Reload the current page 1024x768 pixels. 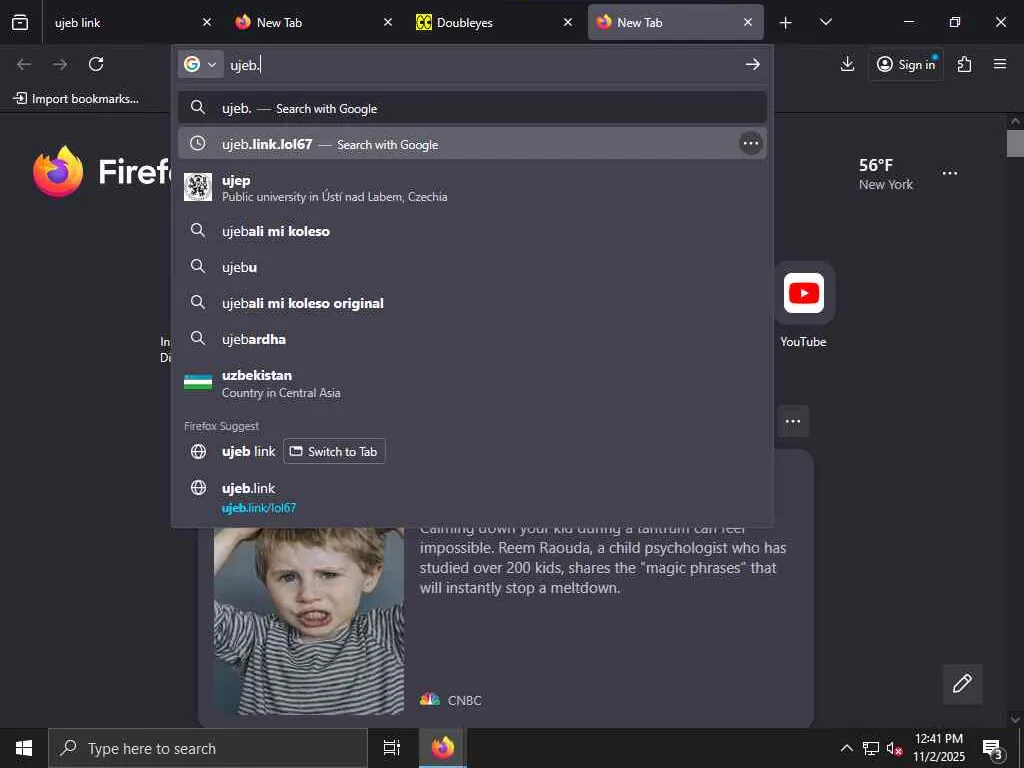tap(96, 64)
